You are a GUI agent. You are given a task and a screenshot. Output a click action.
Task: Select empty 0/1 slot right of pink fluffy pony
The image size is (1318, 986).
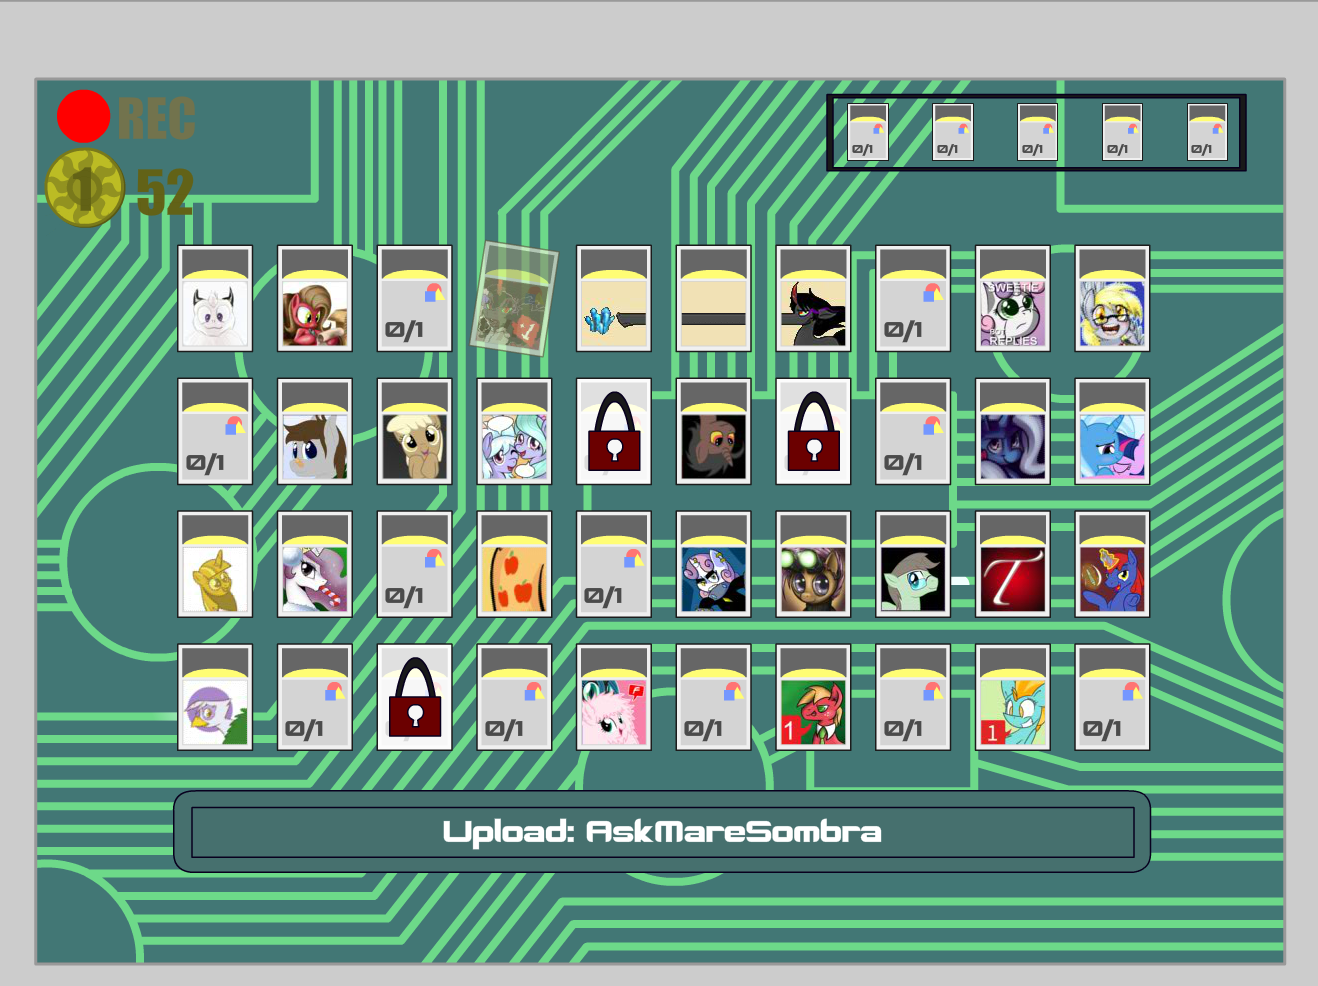click(x=714, y=697)
